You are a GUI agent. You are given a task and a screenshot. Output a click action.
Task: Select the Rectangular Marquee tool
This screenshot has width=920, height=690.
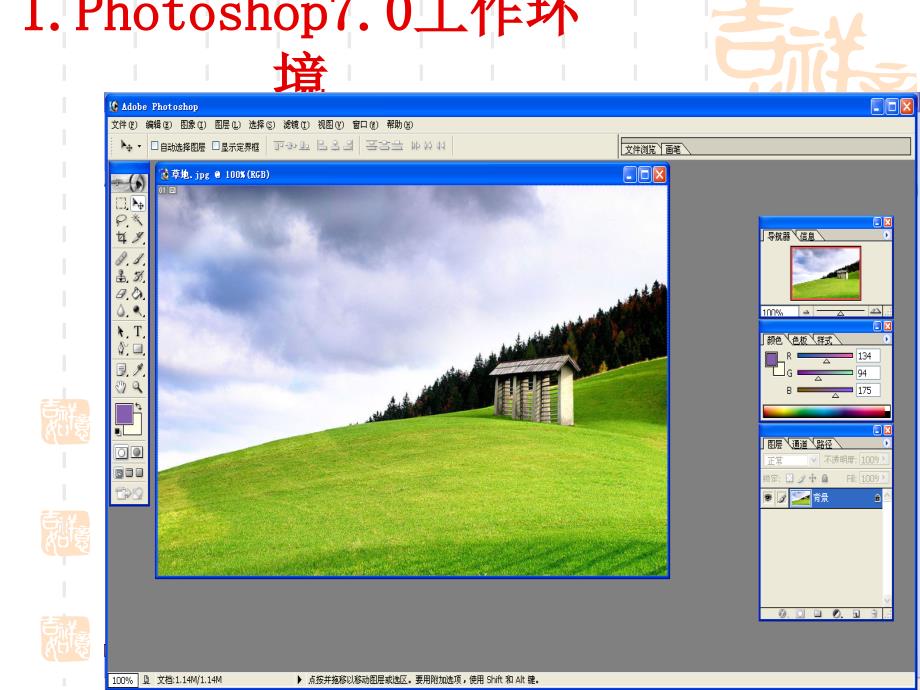pyautogui.click(x=121, y=204)
